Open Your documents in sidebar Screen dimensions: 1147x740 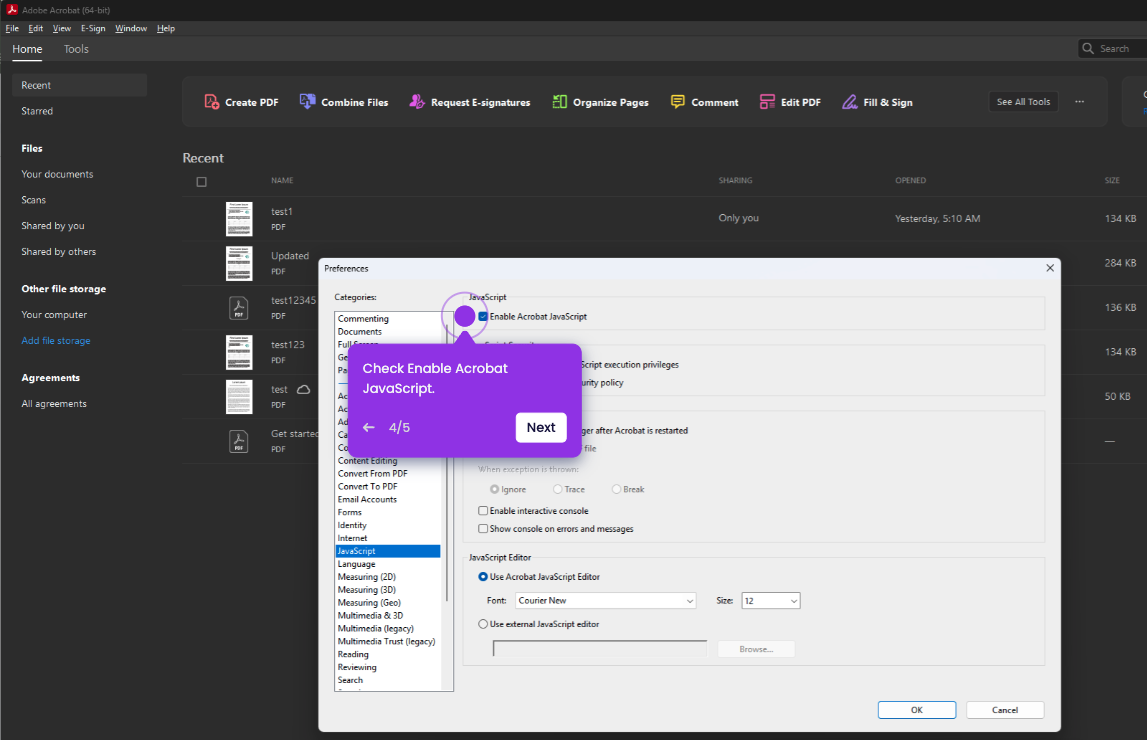click(x=57, y=174)
